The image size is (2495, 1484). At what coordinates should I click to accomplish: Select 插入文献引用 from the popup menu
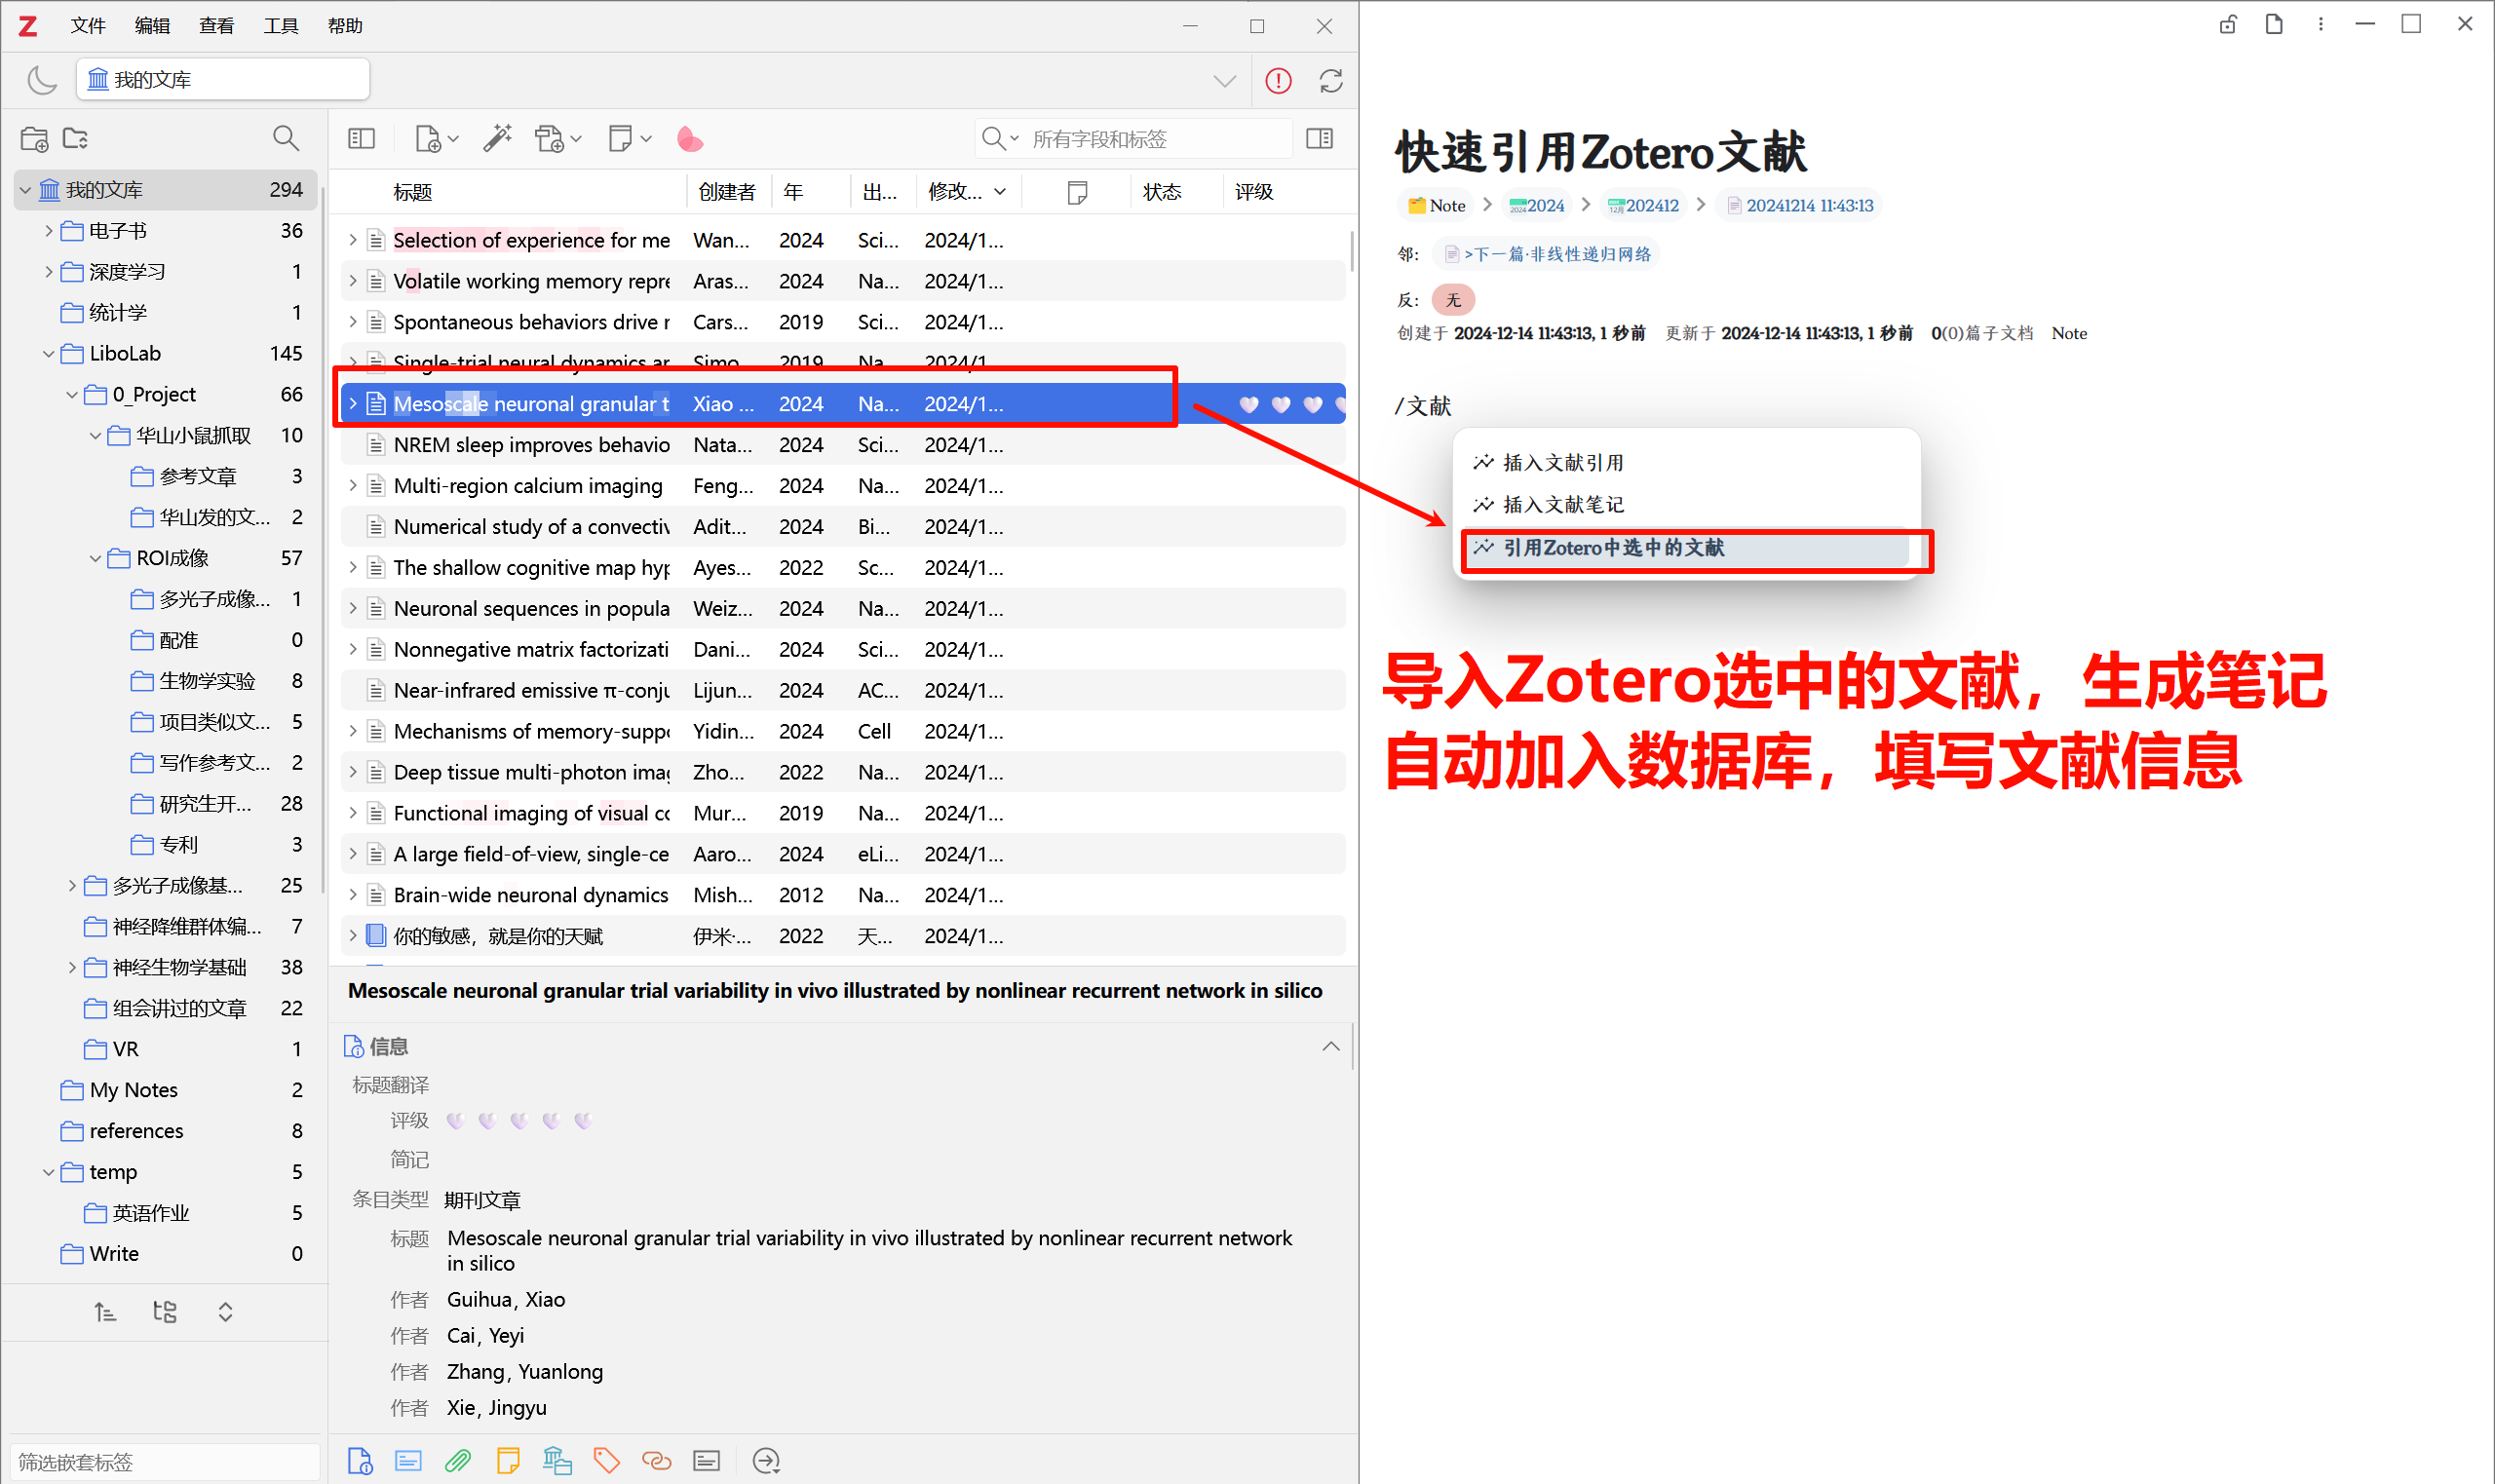[x=1563, y=463]
